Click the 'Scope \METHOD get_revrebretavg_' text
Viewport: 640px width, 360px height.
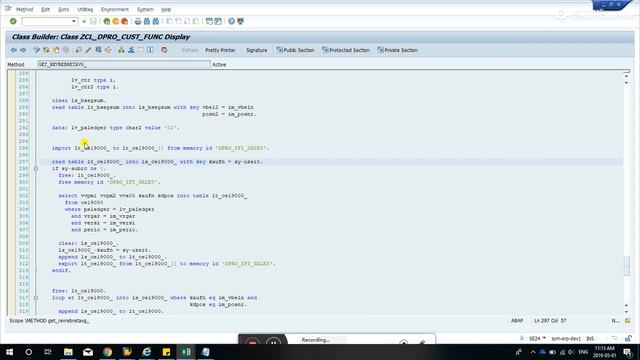click(x=49, y=321)
